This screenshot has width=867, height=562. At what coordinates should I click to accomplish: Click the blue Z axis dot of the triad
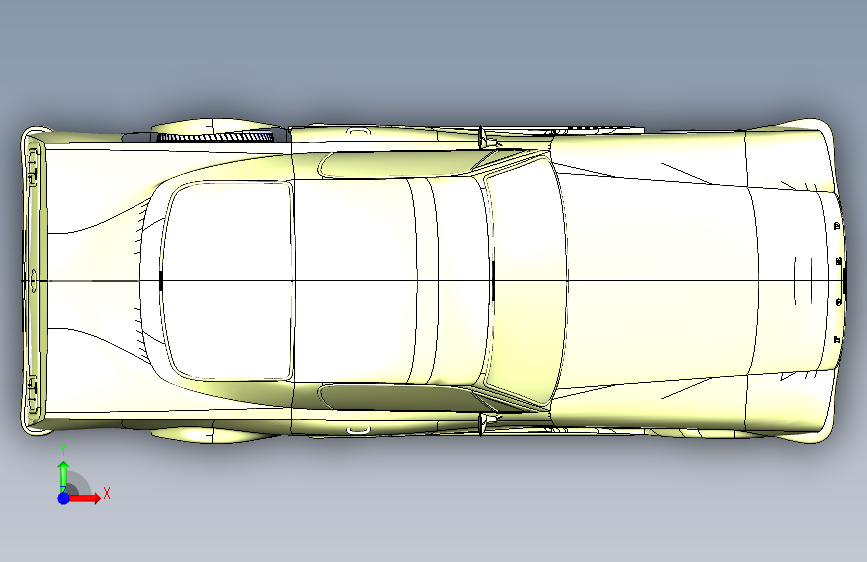[63, 498]
